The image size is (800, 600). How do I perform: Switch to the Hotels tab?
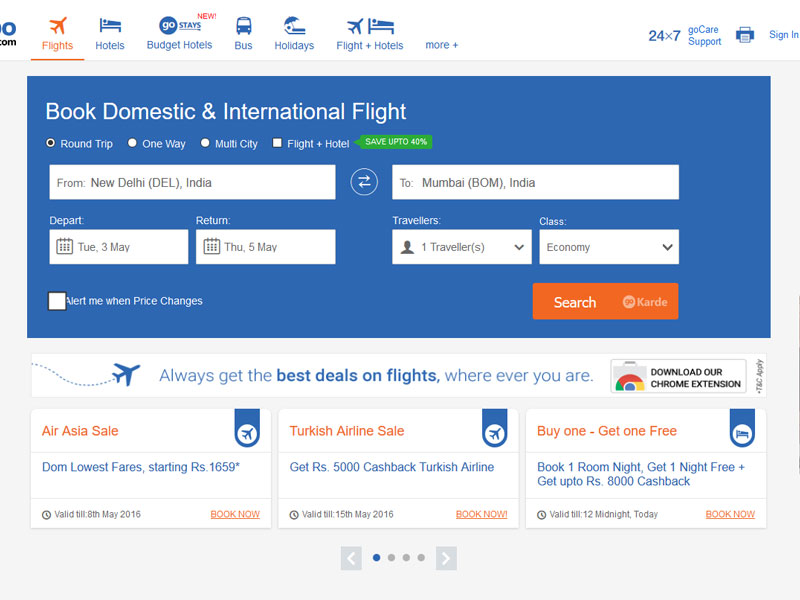(110, 33)
